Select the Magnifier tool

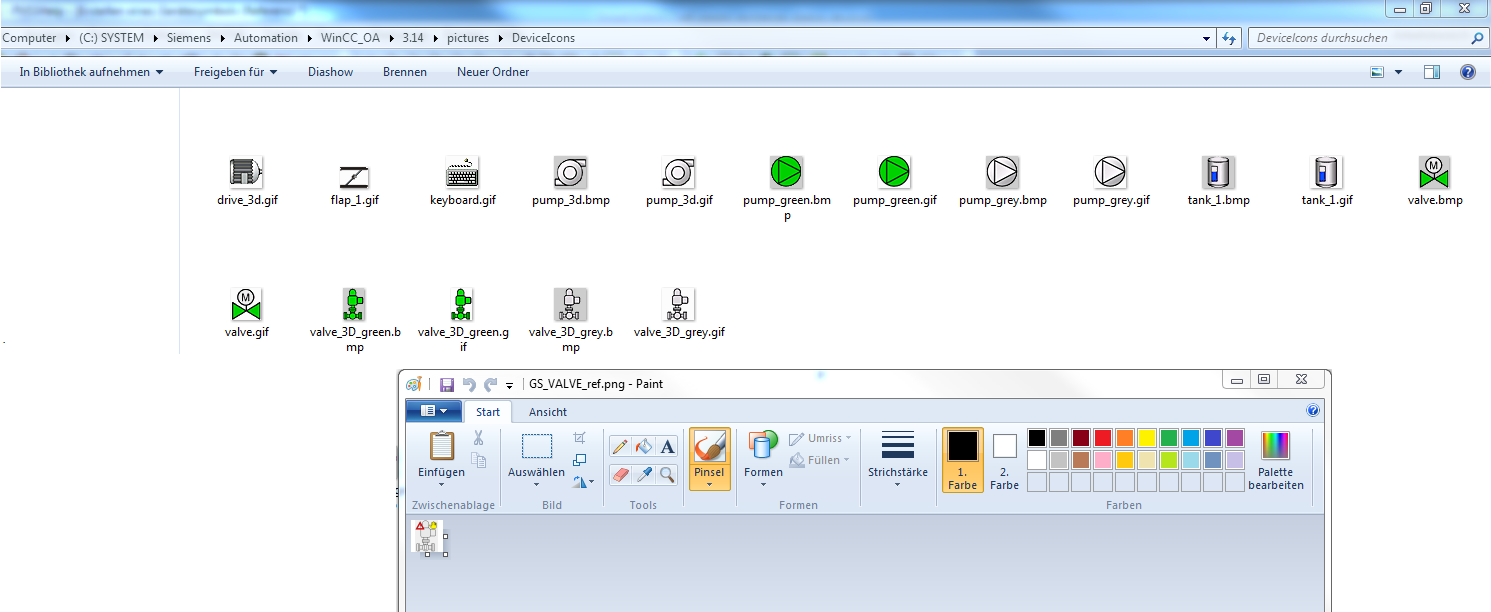(667, 474)
